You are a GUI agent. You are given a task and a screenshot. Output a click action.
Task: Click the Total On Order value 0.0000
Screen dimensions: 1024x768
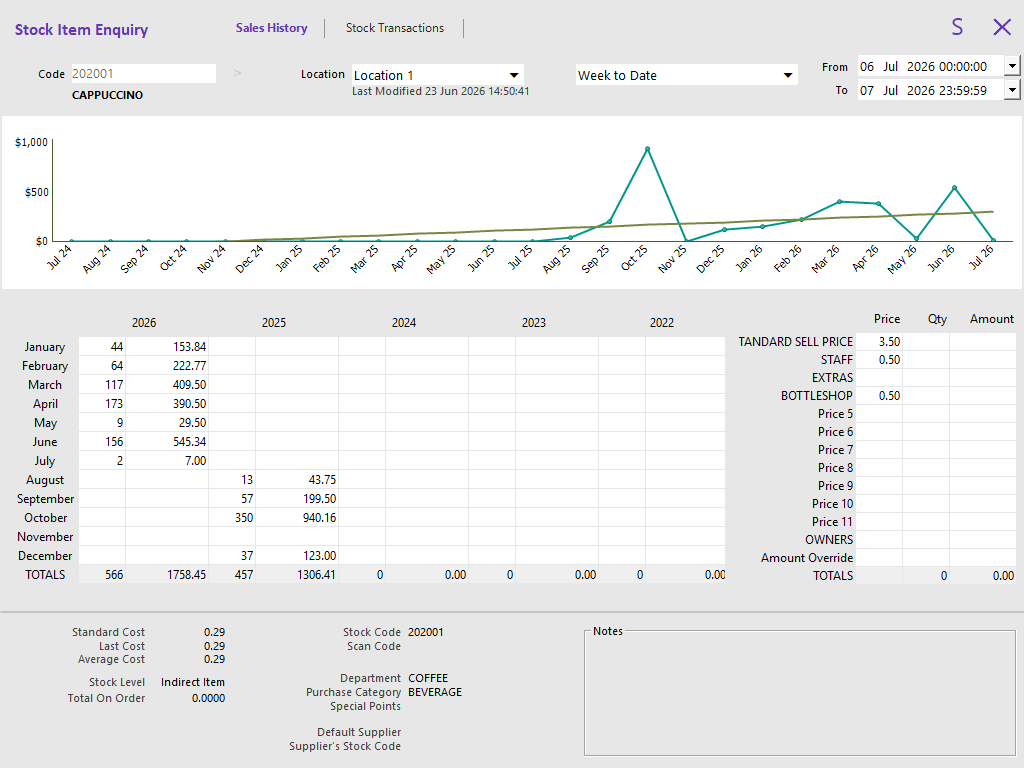pyautogui.click(x=208, y=698)
